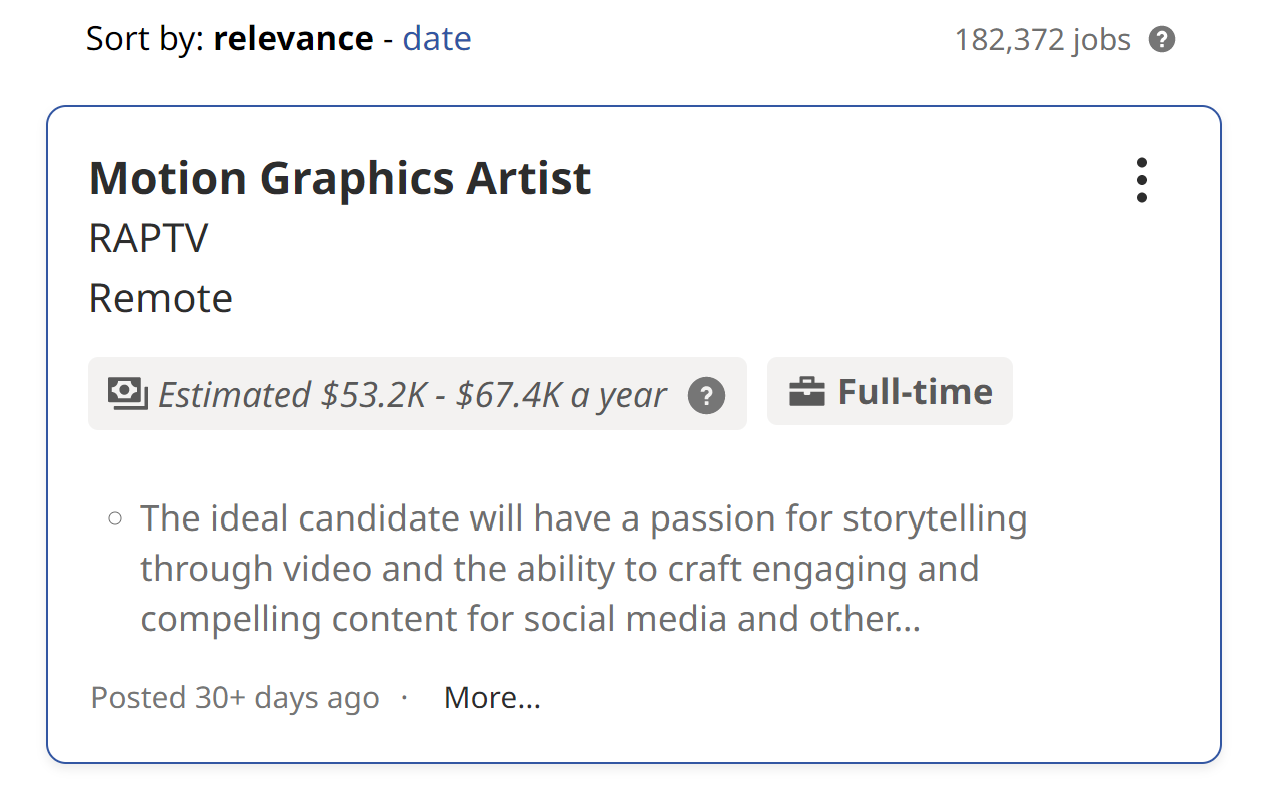Click the 'compelling content for social media' line
This screenshot has width=1268, height=785.
click(x=530, y=620)
